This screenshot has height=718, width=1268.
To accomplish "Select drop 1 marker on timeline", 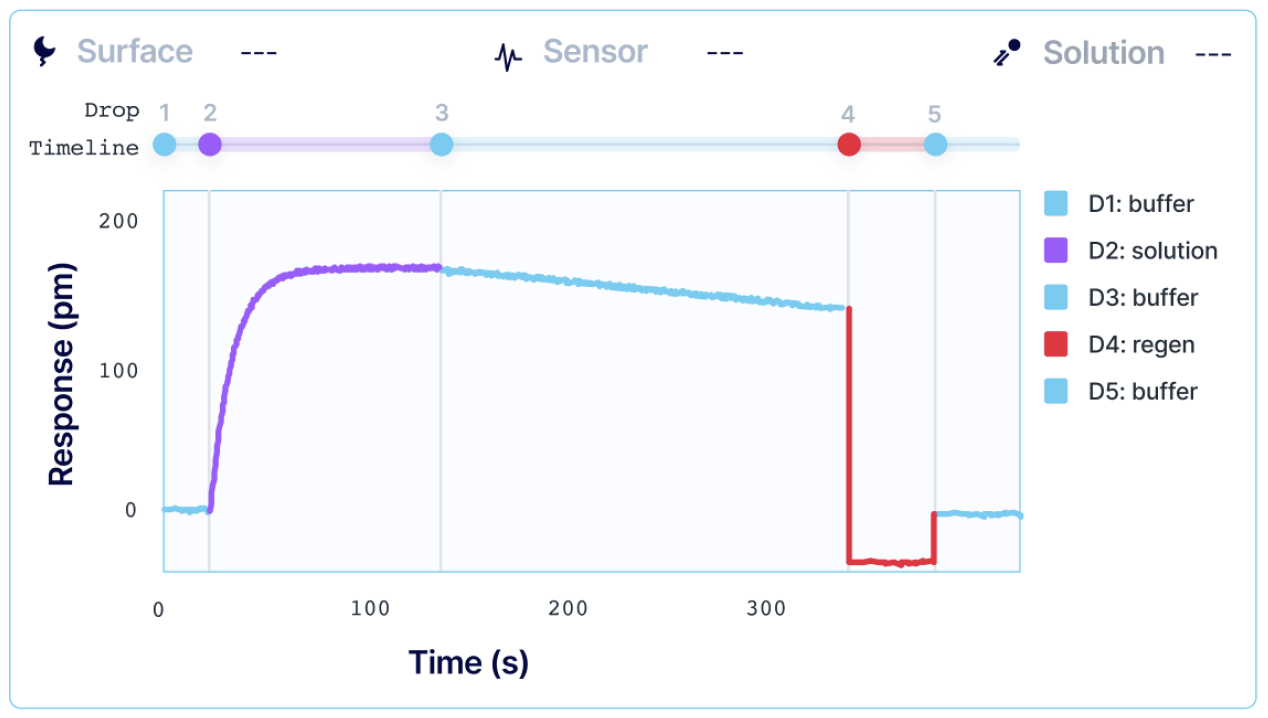I will (x=165, y=145).
